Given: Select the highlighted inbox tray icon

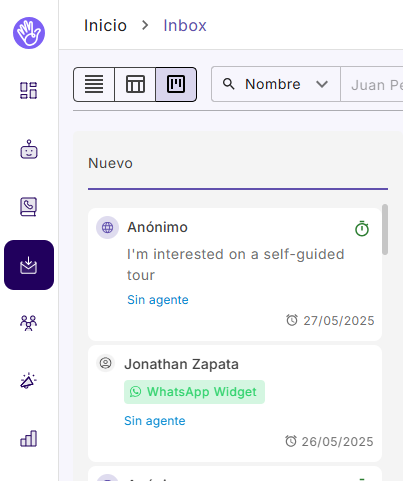Looking at the screenshot, I should (x=29, y=265).
